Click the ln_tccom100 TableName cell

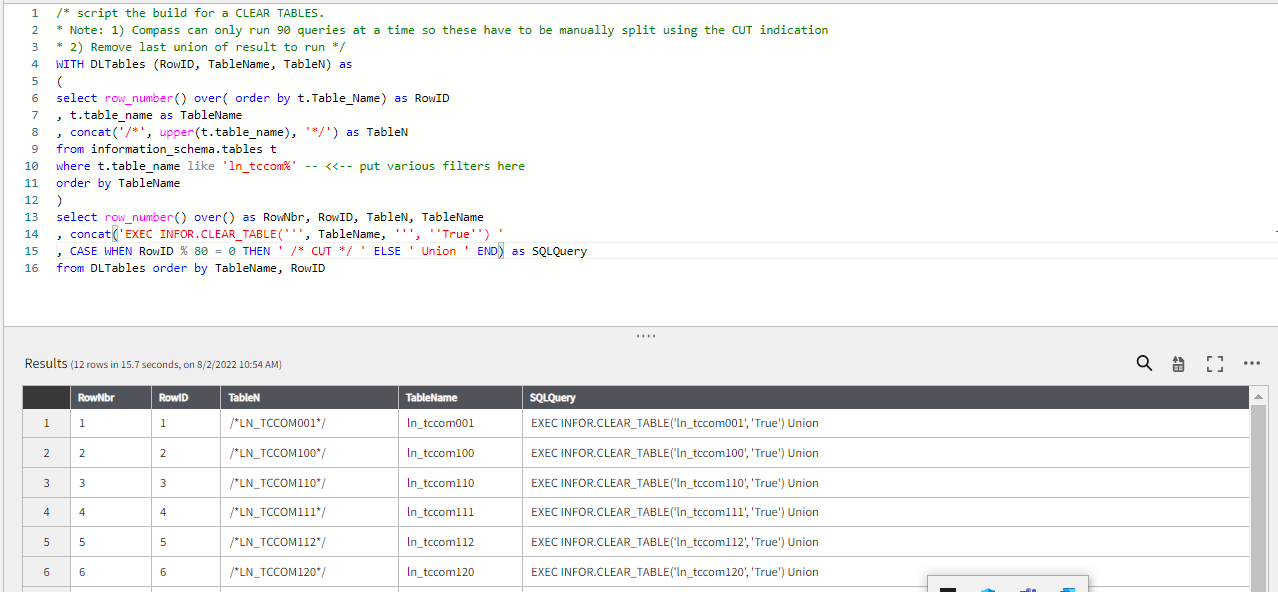click(460, 453)
